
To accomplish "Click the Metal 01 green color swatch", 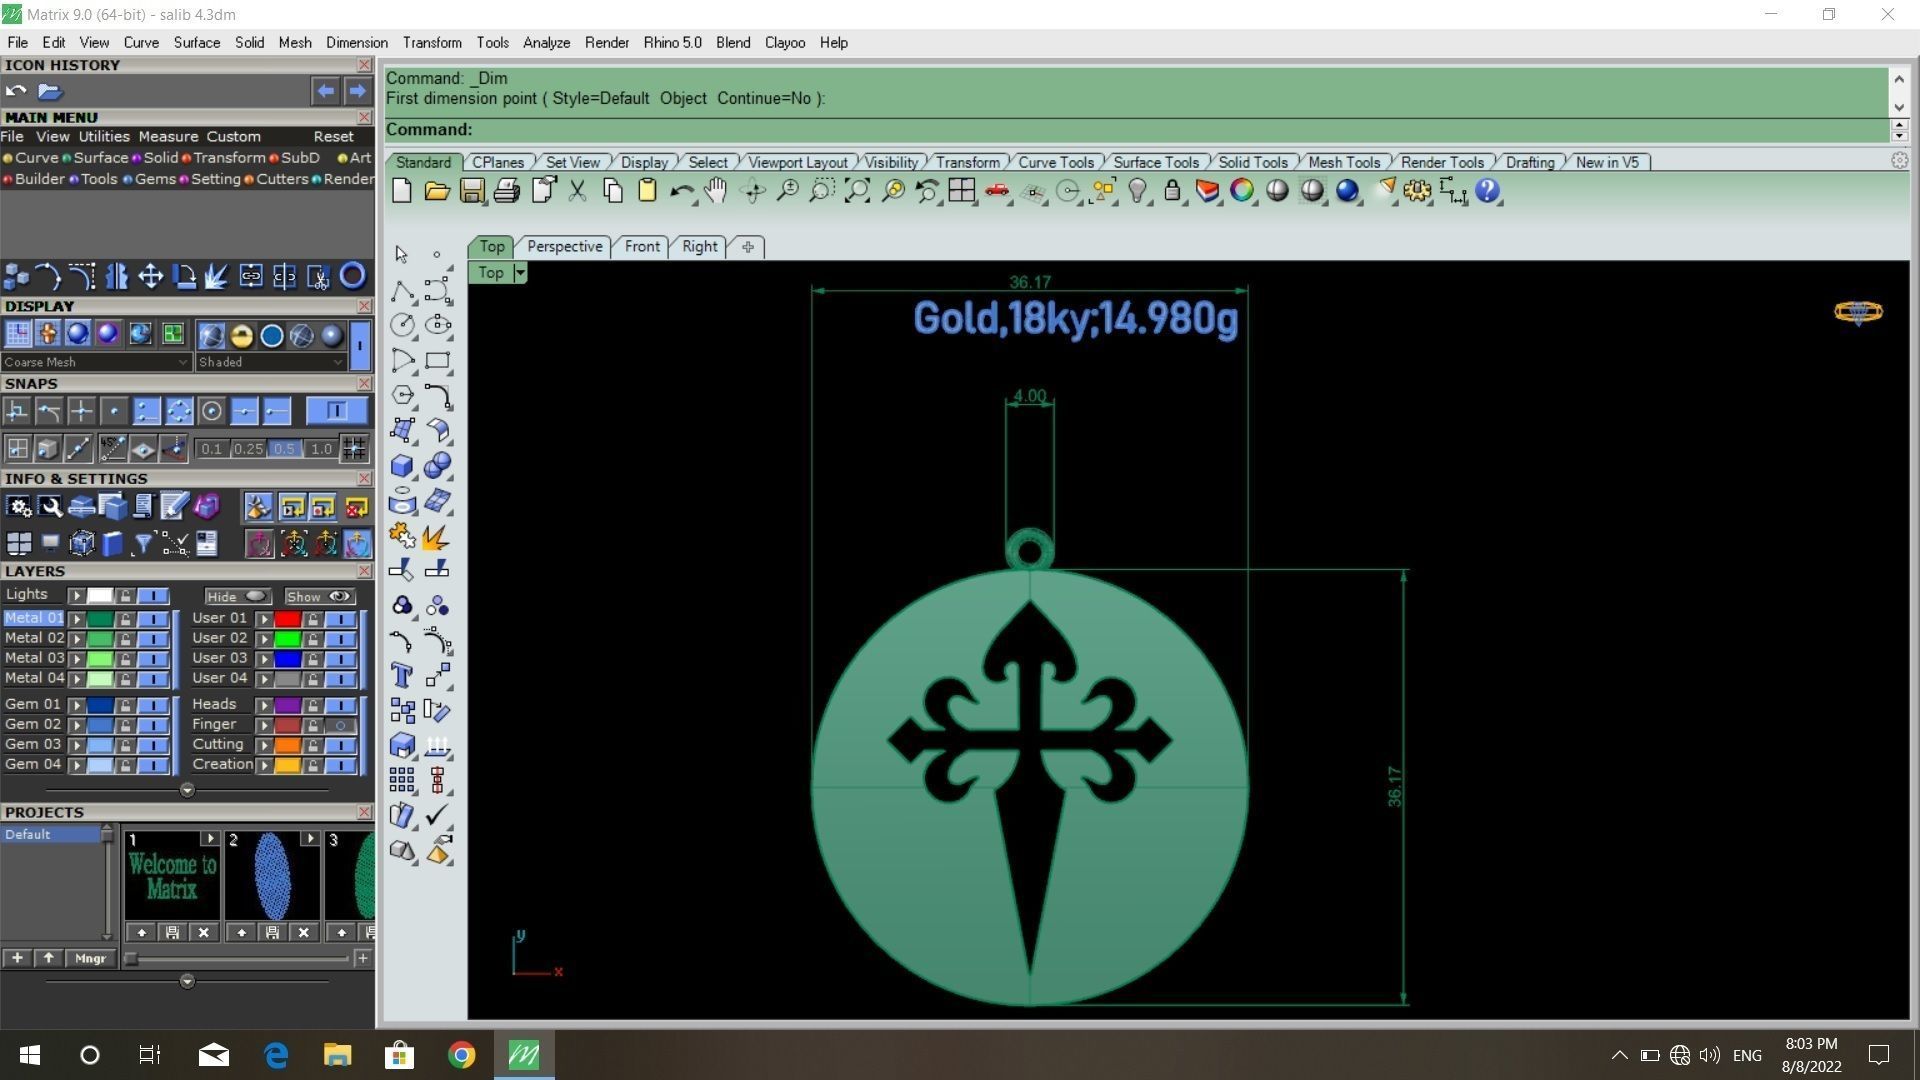I will click(x=100, y=619).
